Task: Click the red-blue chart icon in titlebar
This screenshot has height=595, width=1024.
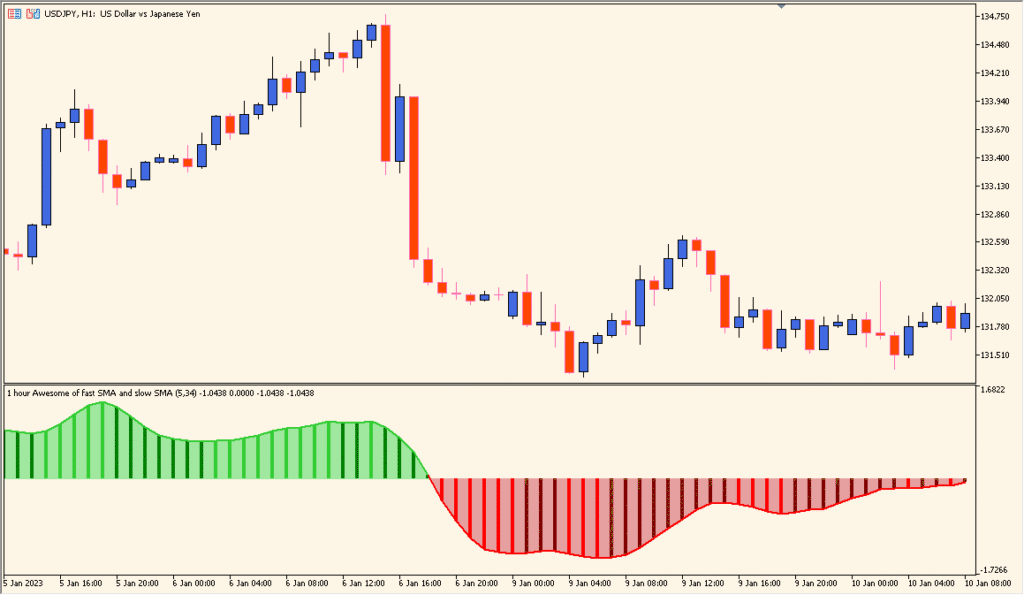Action: pyautogui.click(x=32, y=13)
